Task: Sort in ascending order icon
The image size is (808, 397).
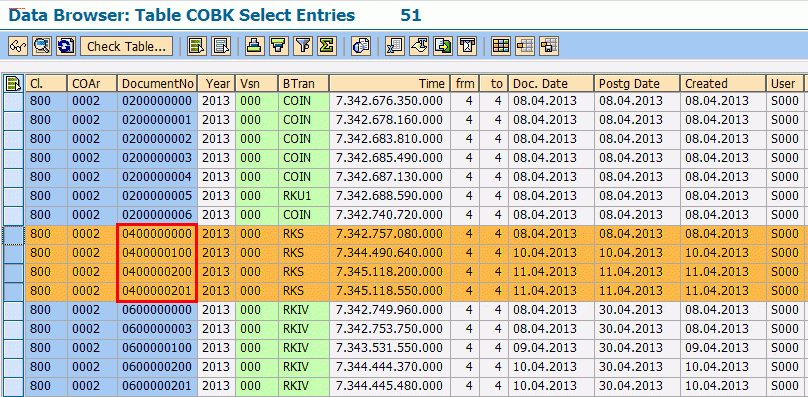Action: click(x=255, y=46)
